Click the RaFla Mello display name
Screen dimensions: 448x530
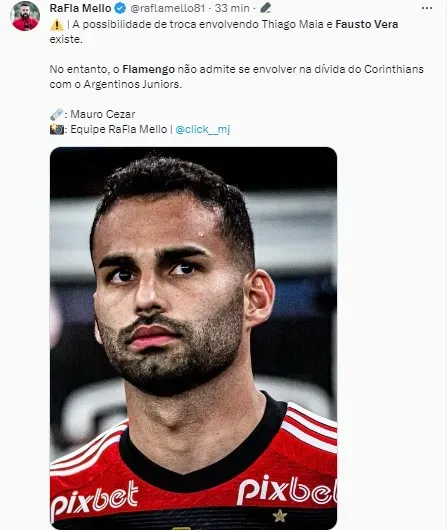pyautogui.click(x=80, y=8)
